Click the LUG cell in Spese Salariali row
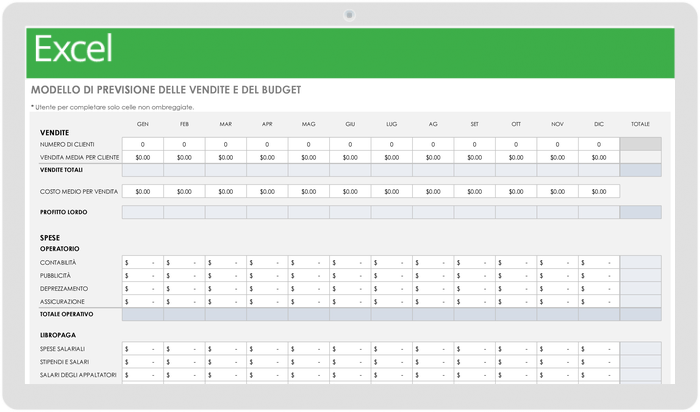This screenshot has width=700, height=412. (392, 349)
